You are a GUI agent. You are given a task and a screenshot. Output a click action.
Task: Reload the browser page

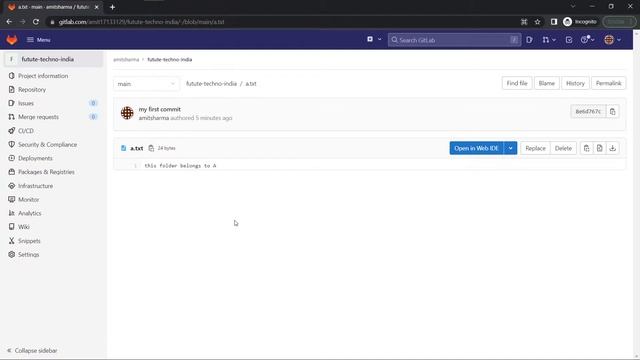[36, 22]
